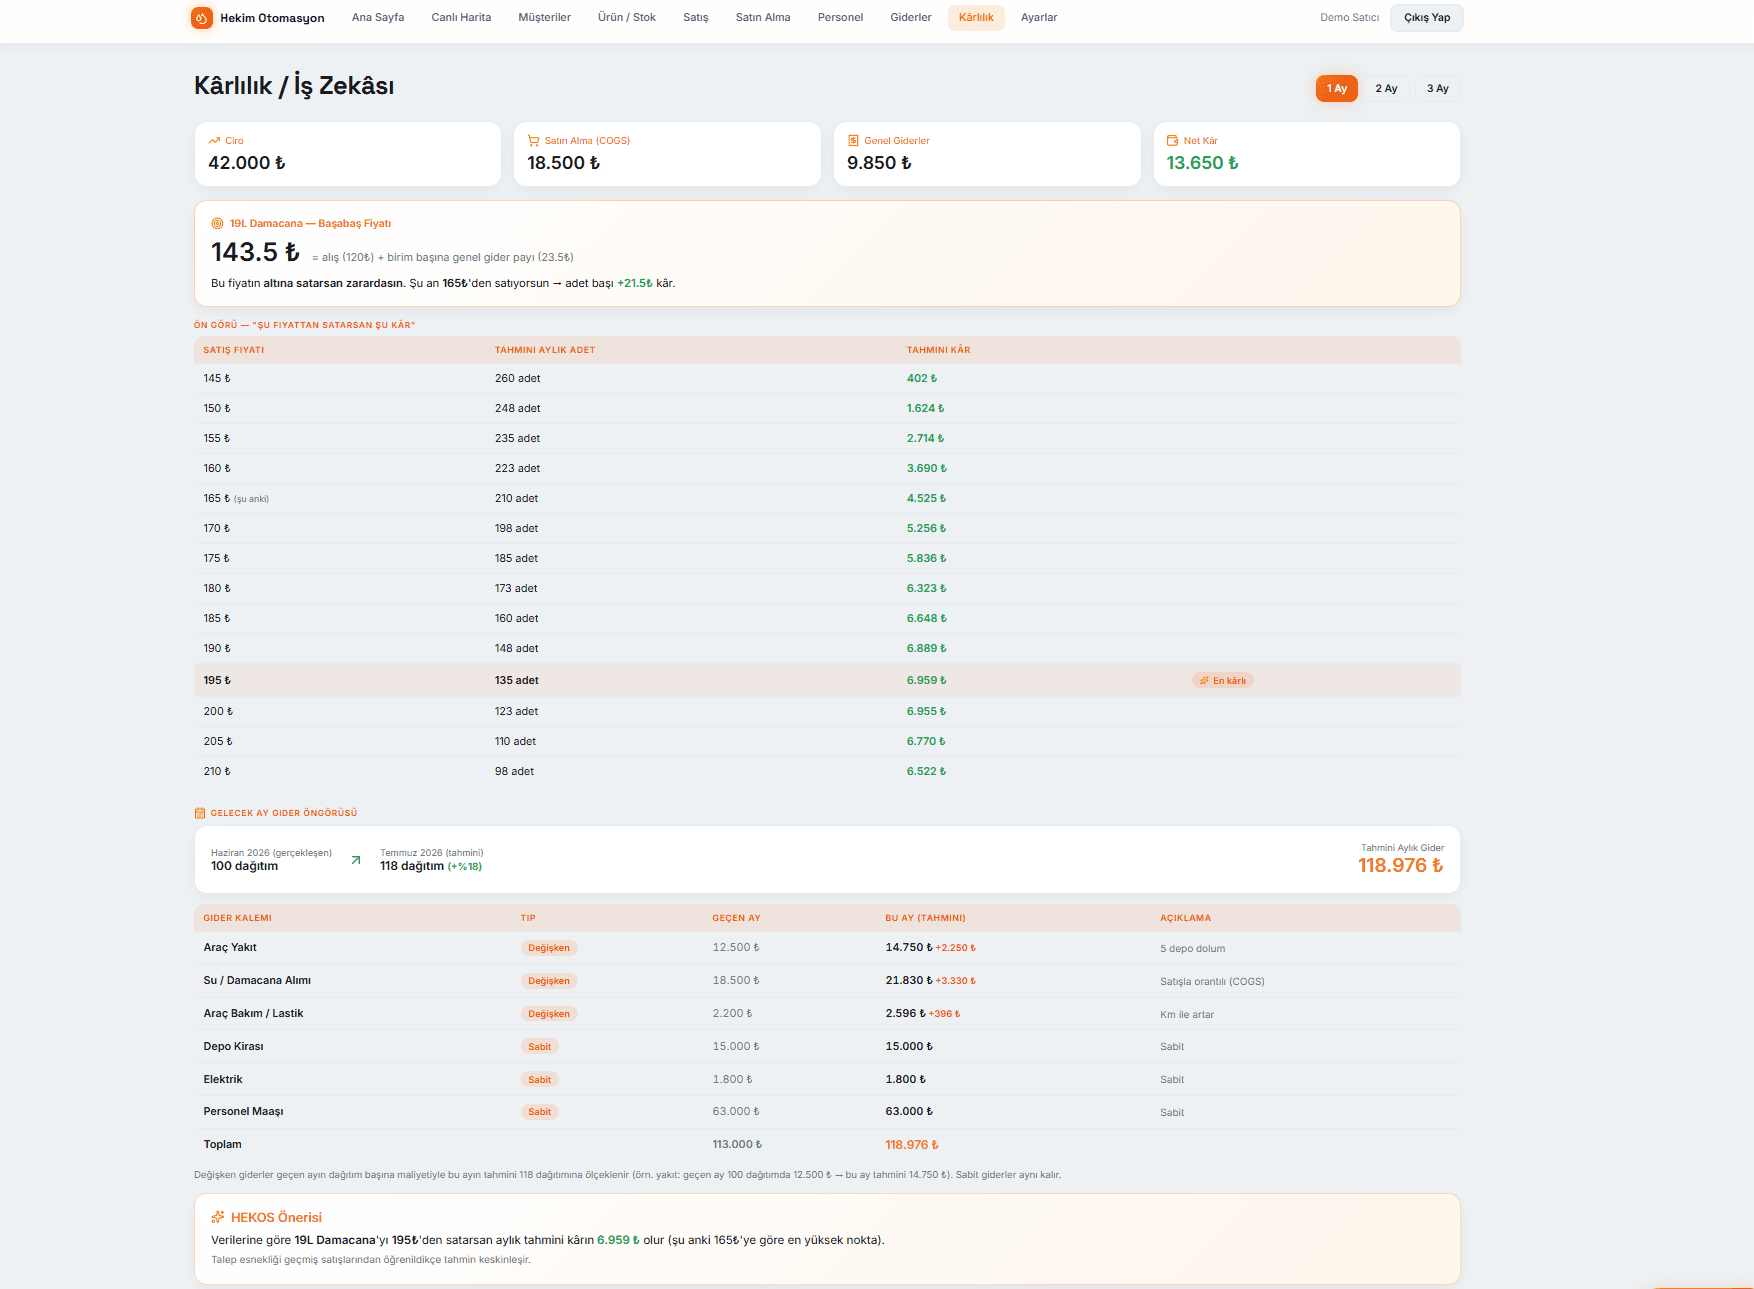Click the upward arrow between Haziran and Temmuz
The width and height of the screenshot is (1754, 1289).
(x=356, y=860)
